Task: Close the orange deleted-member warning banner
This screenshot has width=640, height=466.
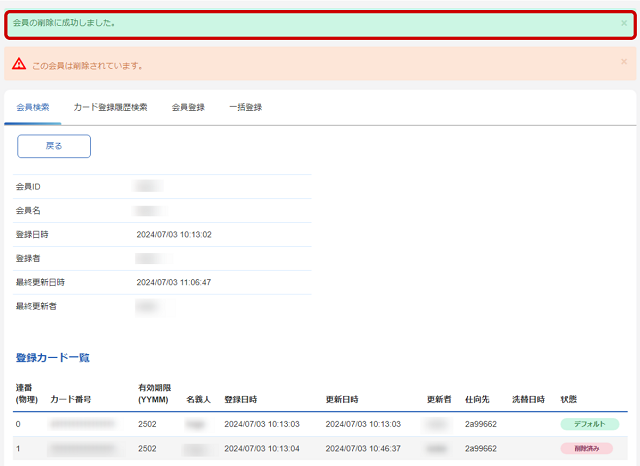Action: tap(624, 62)
